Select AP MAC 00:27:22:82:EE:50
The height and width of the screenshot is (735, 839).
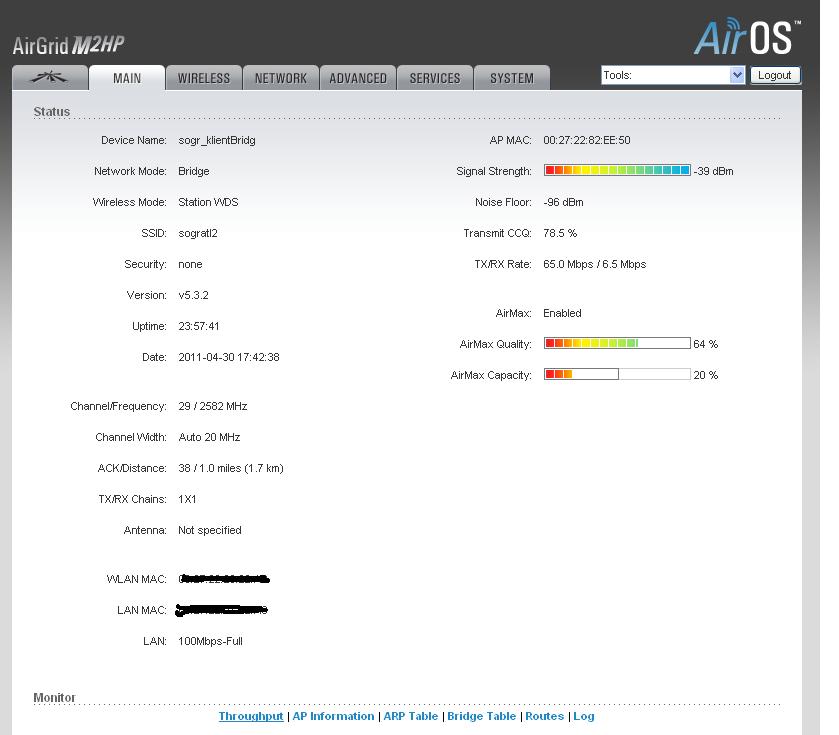coord(587,140)
